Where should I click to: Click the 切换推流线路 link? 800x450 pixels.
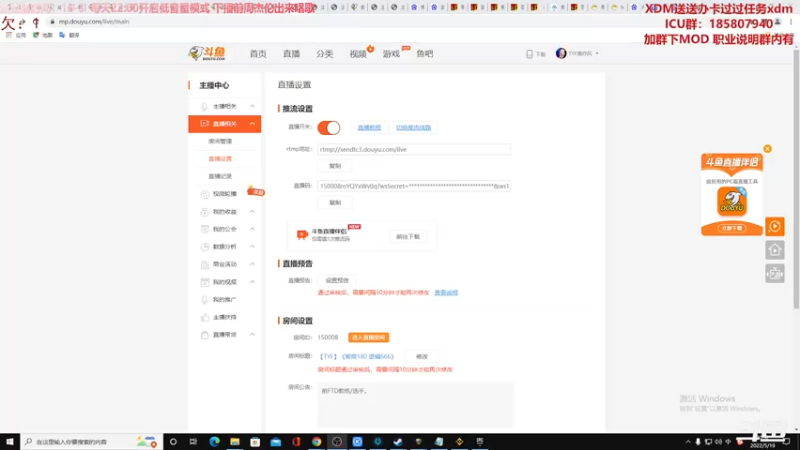click(x=413, y=128)
